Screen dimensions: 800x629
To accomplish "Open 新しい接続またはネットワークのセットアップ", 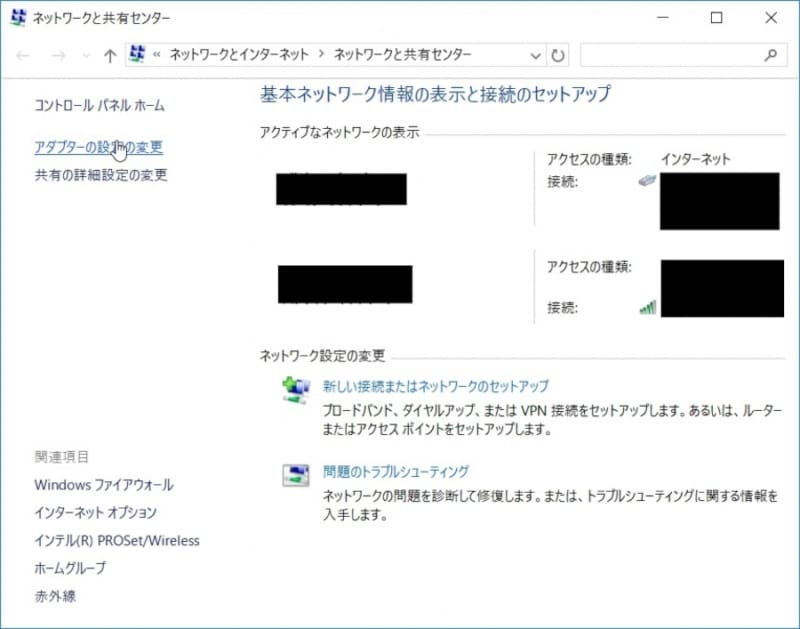I will coord(434,385).
